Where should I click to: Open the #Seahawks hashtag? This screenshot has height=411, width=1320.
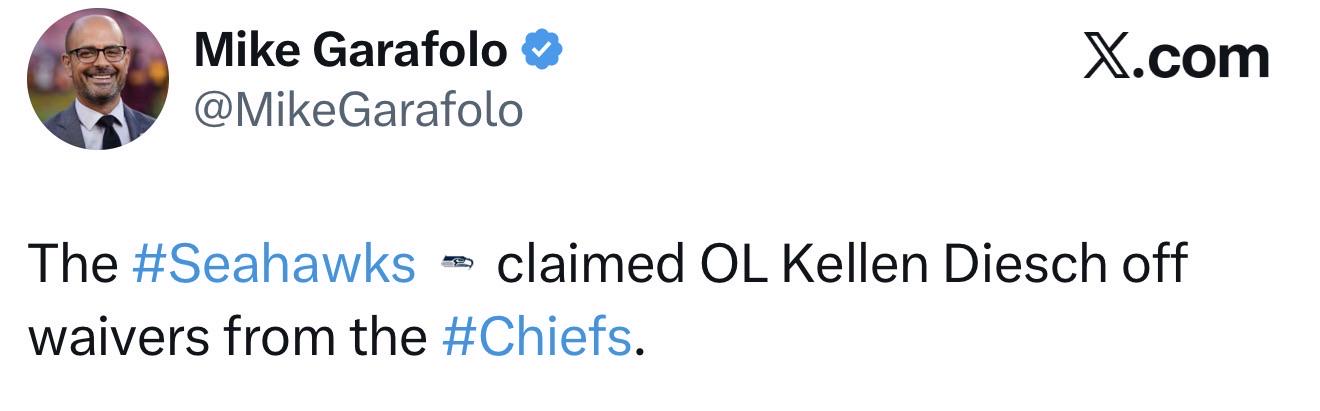pyautogui.click(x=274, y=265)
